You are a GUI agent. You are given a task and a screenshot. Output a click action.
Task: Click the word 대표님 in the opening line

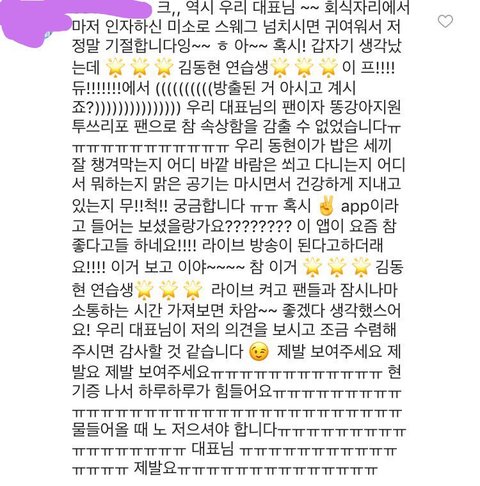coord(274,8)
